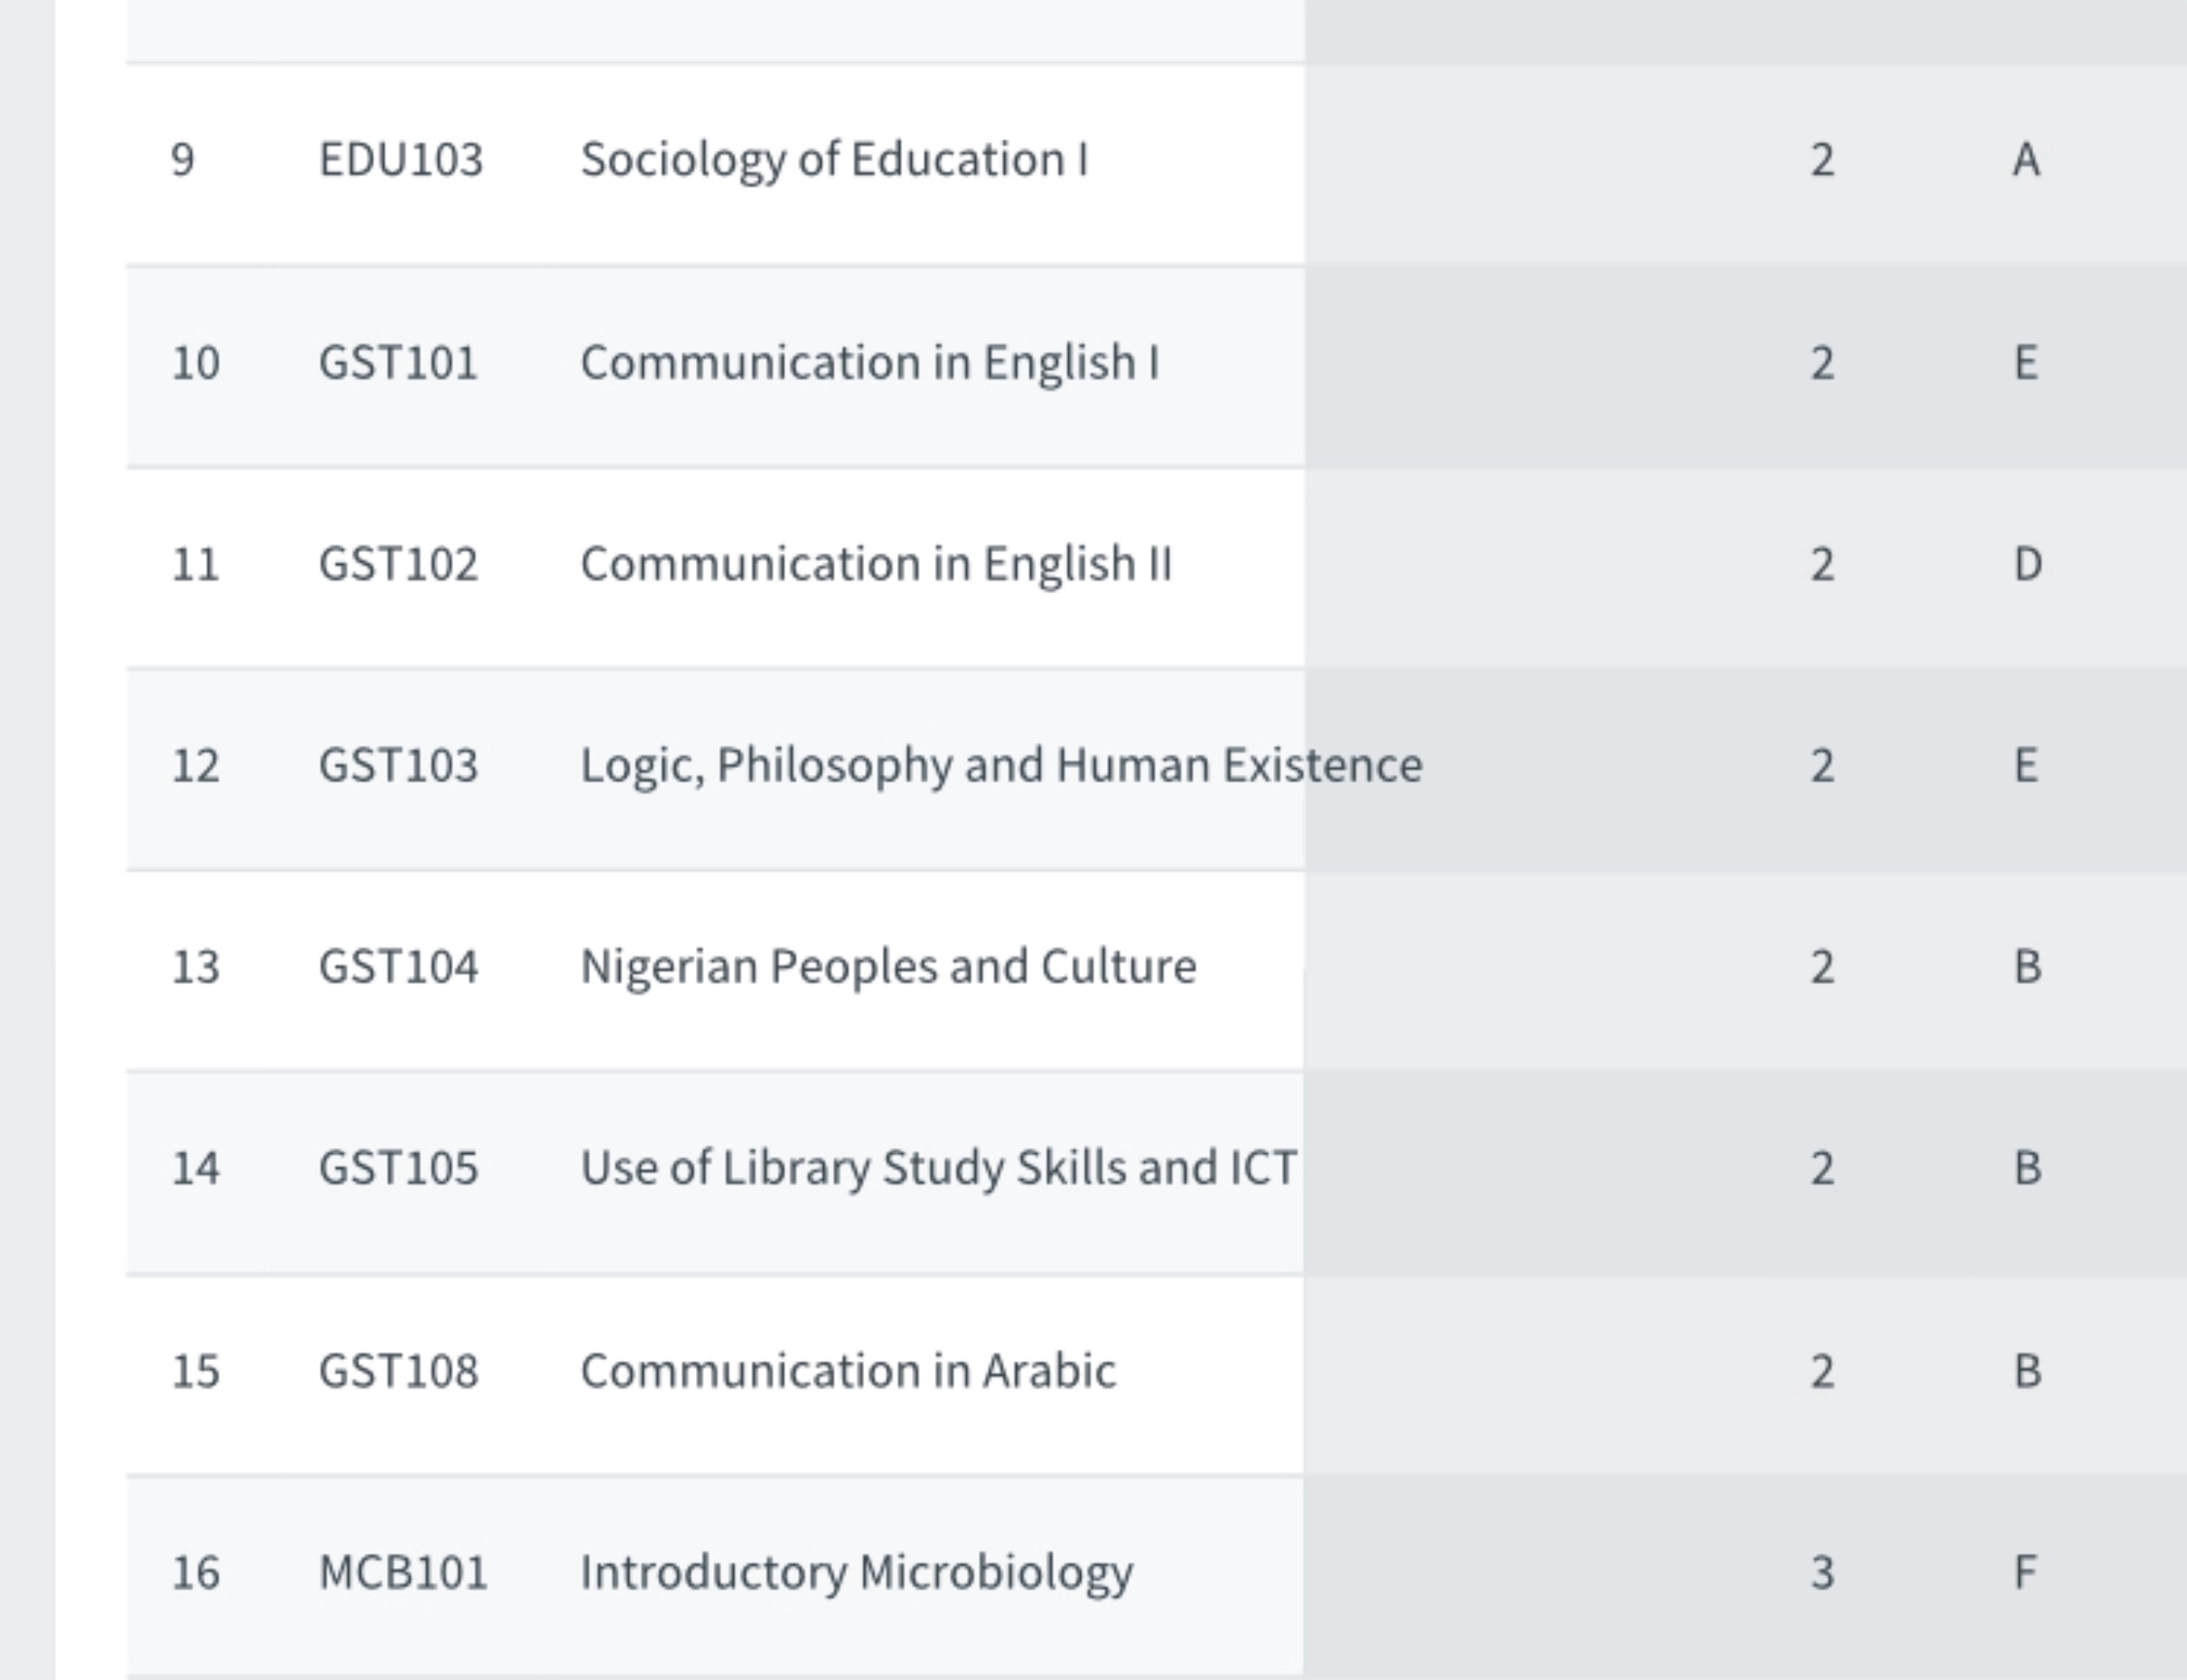
Task: Select the Nigerian Peoples and Culture title
Action: click(888, 967)
